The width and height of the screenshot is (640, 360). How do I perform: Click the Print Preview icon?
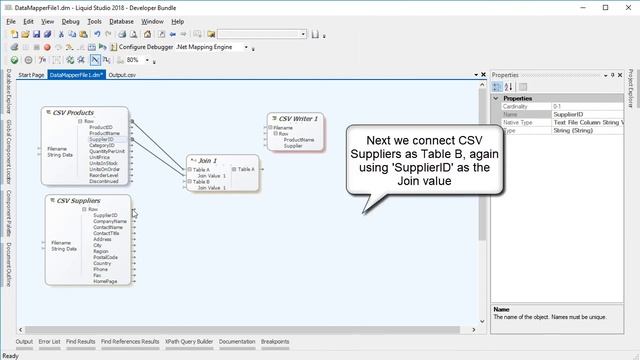click(133, 34)
